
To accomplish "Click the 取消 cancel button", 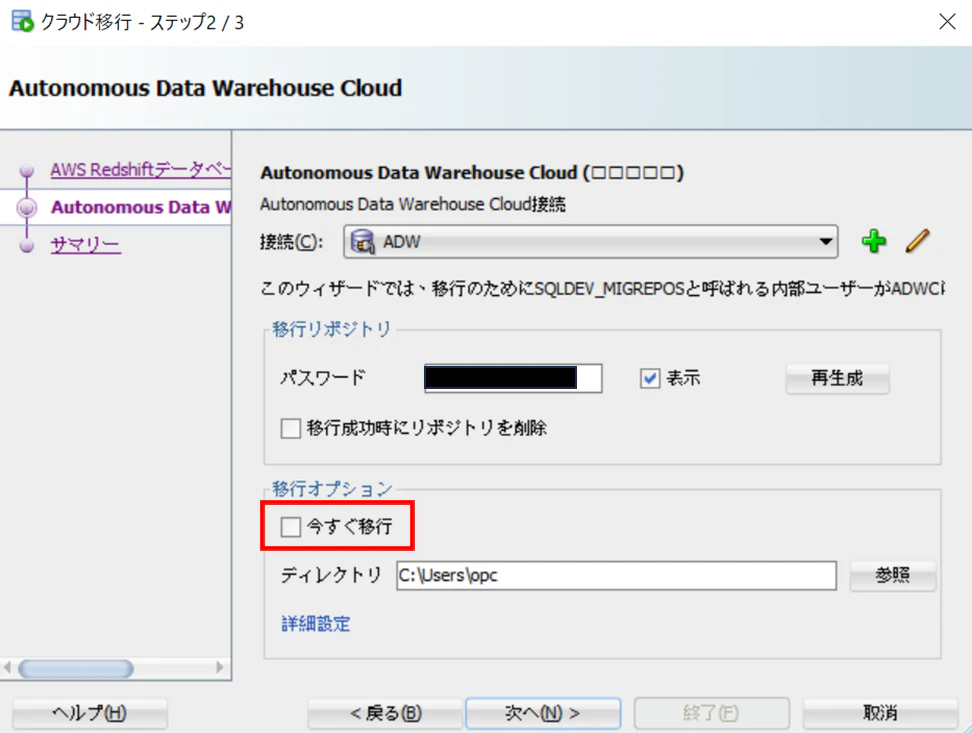I will pyautogui.click(x=880, y=713).
